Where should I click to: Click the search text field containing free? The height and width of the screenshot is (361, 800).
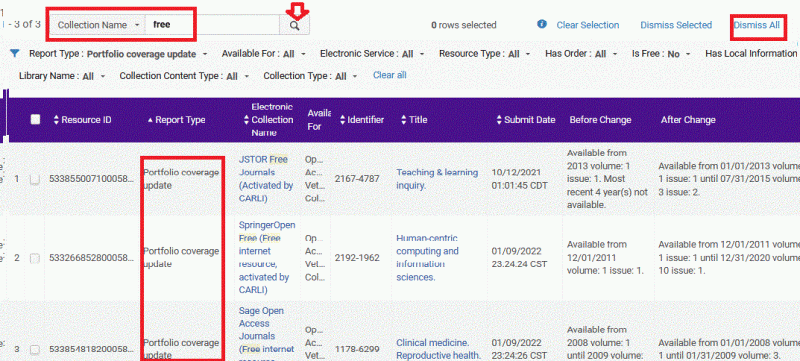(212, 24)
